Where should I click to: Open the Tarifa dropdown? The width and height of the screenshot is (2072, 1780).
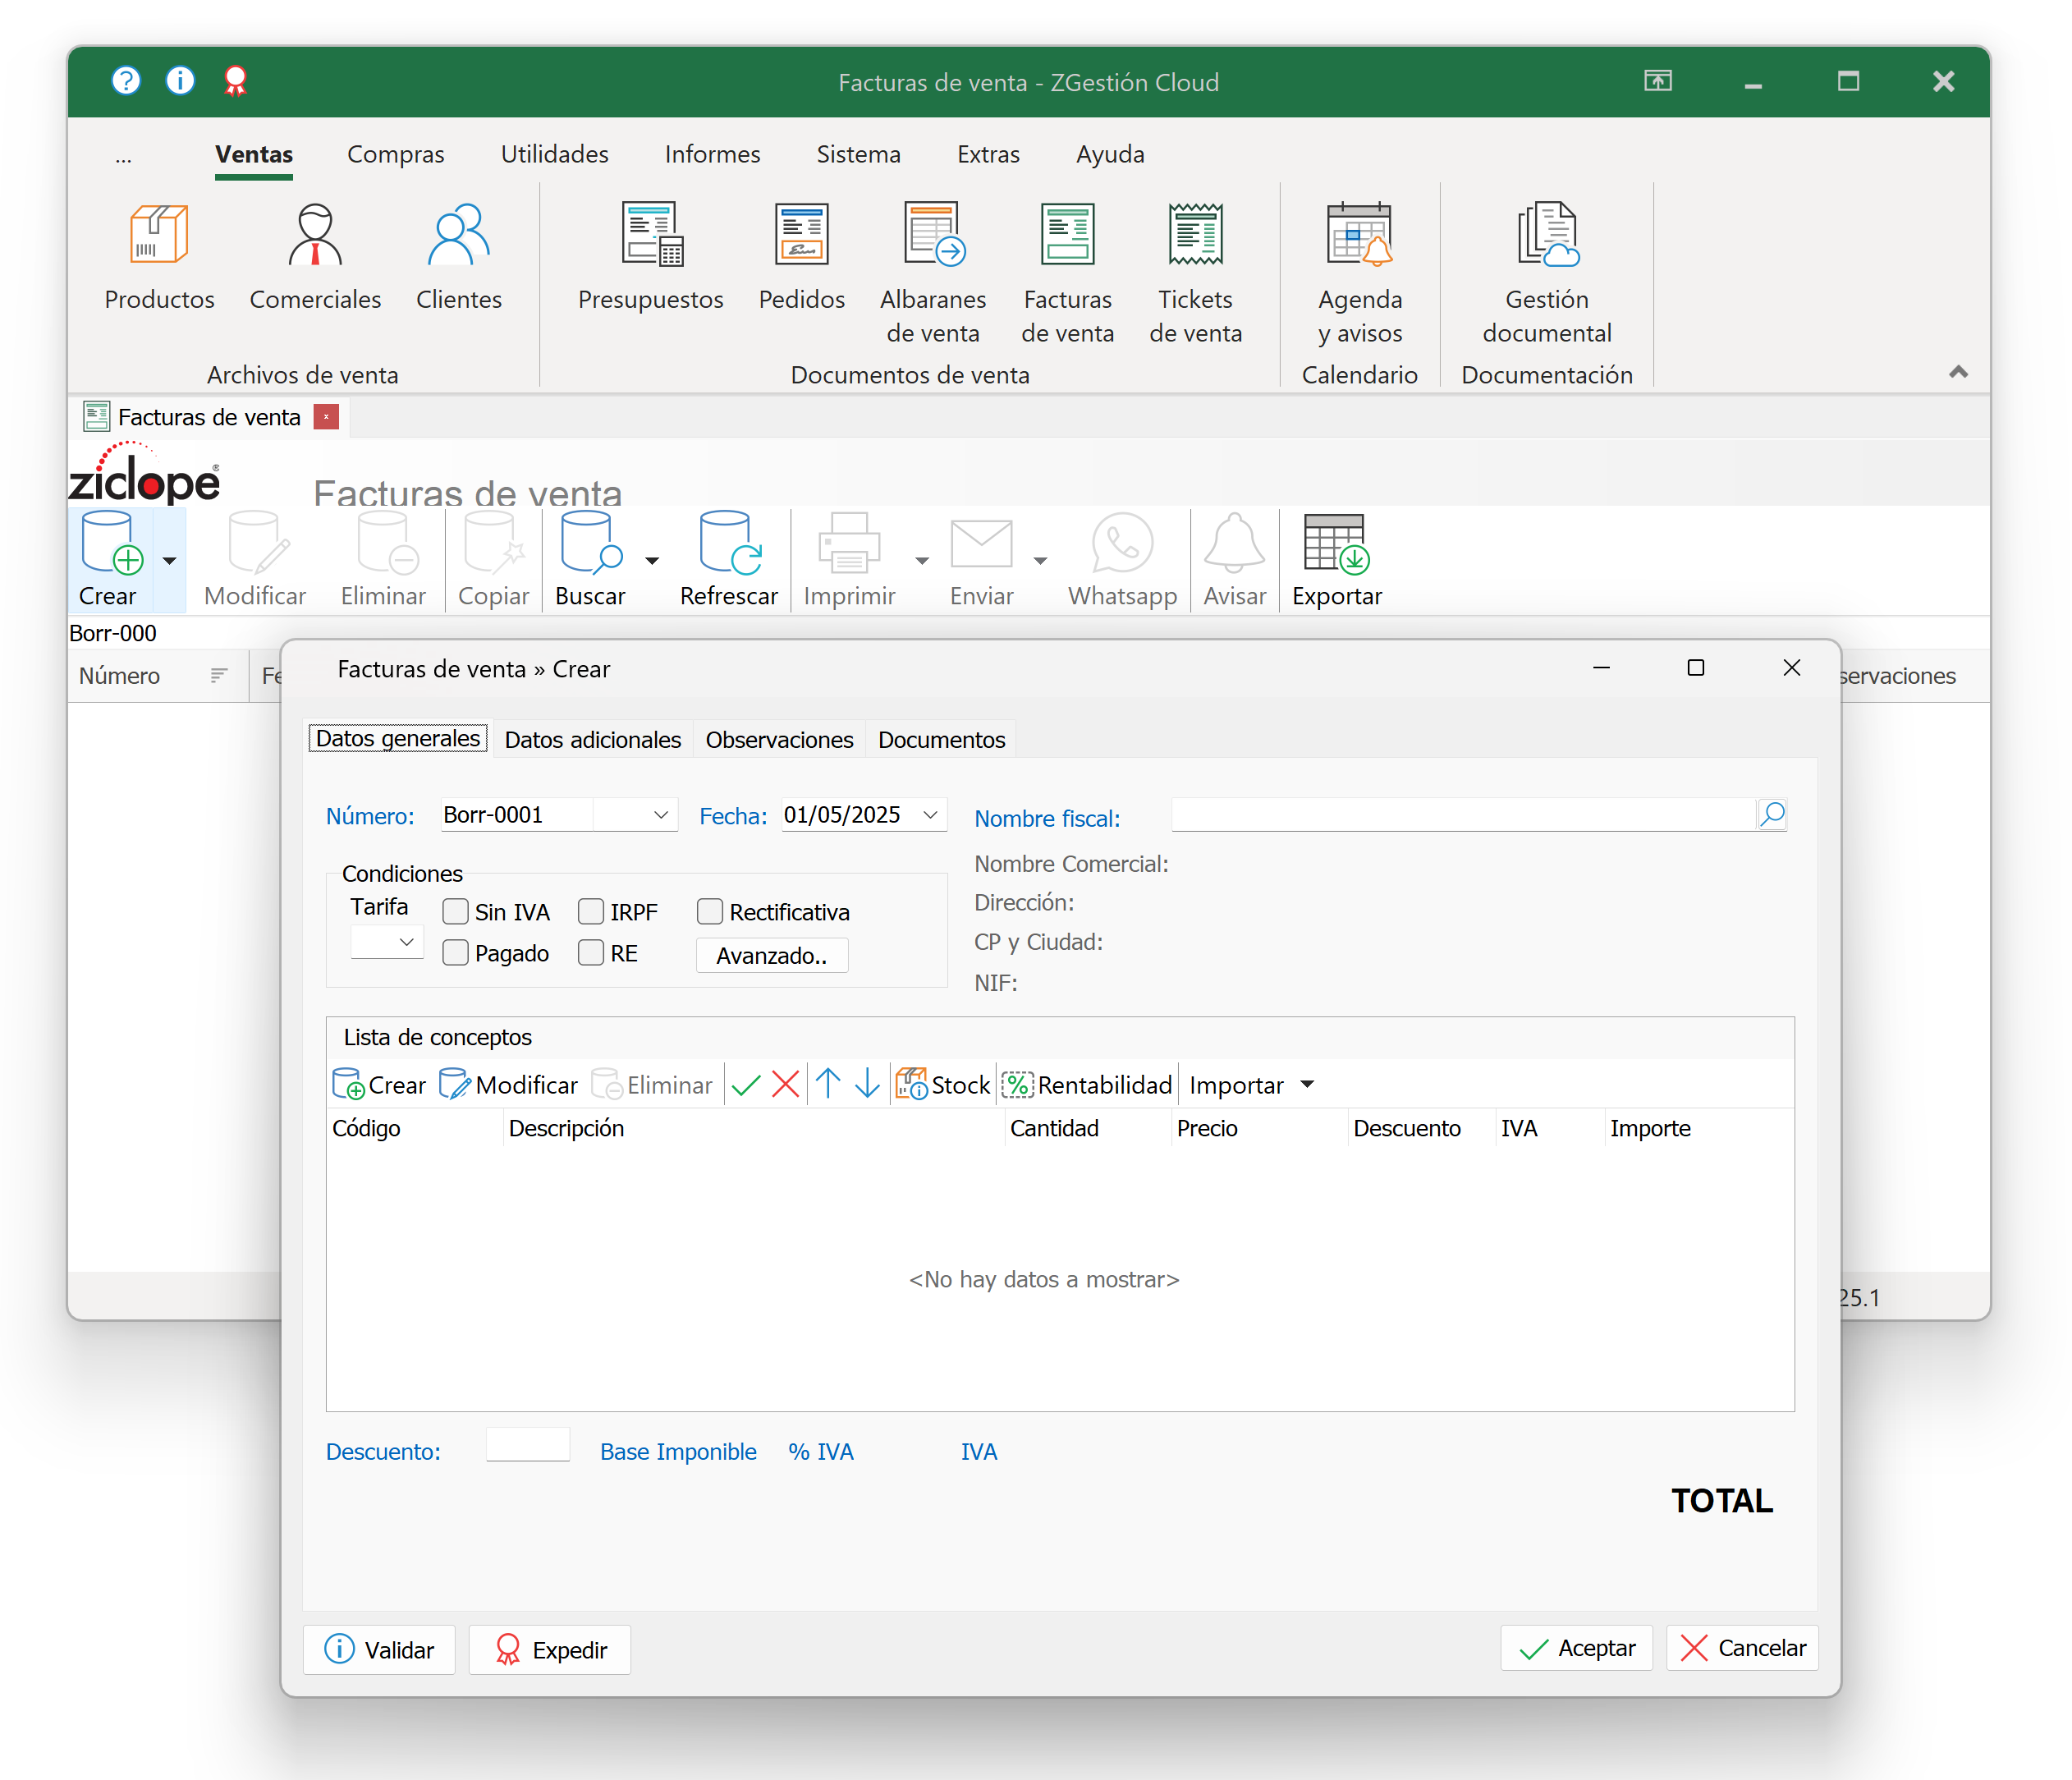406,942
